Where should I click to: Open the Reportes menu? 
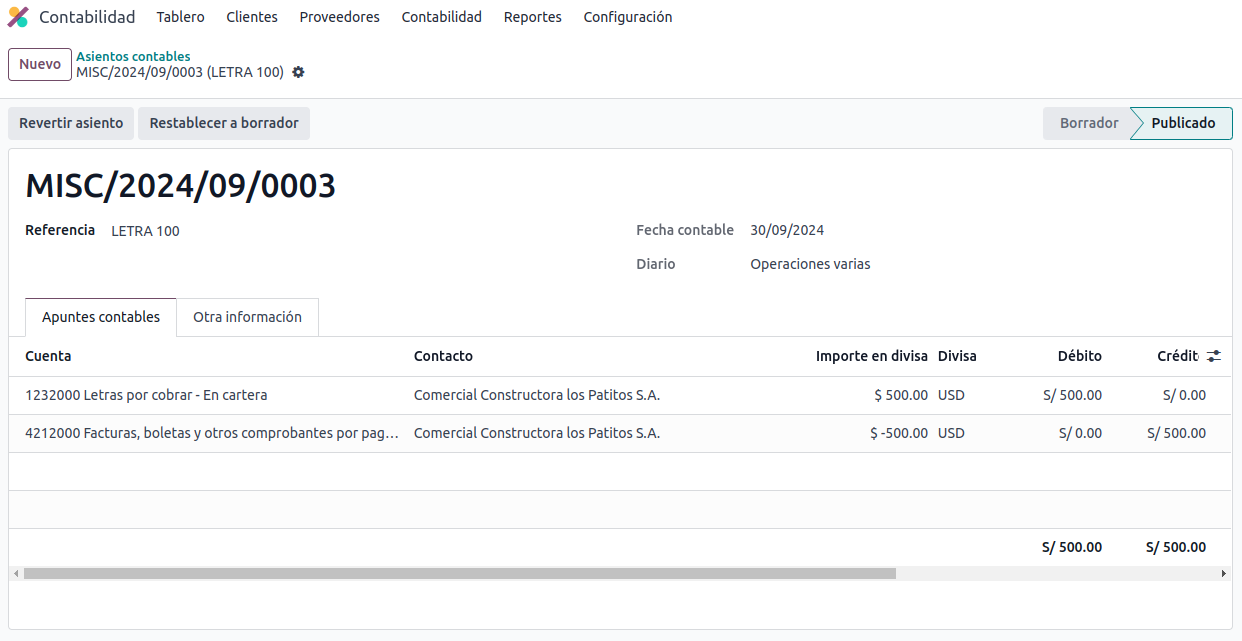(533, 17)
